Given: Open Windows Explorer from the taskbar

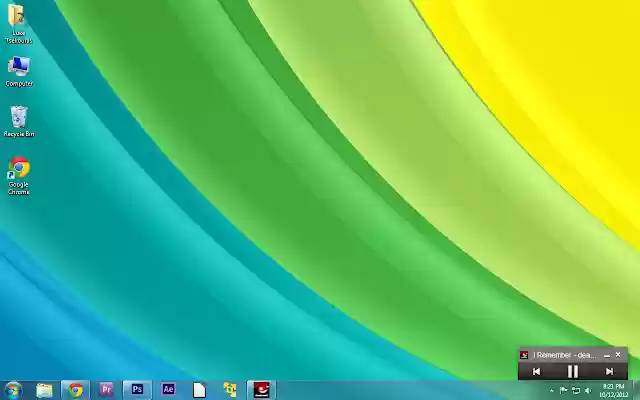Looking at the screenshot, I should 44,390.
